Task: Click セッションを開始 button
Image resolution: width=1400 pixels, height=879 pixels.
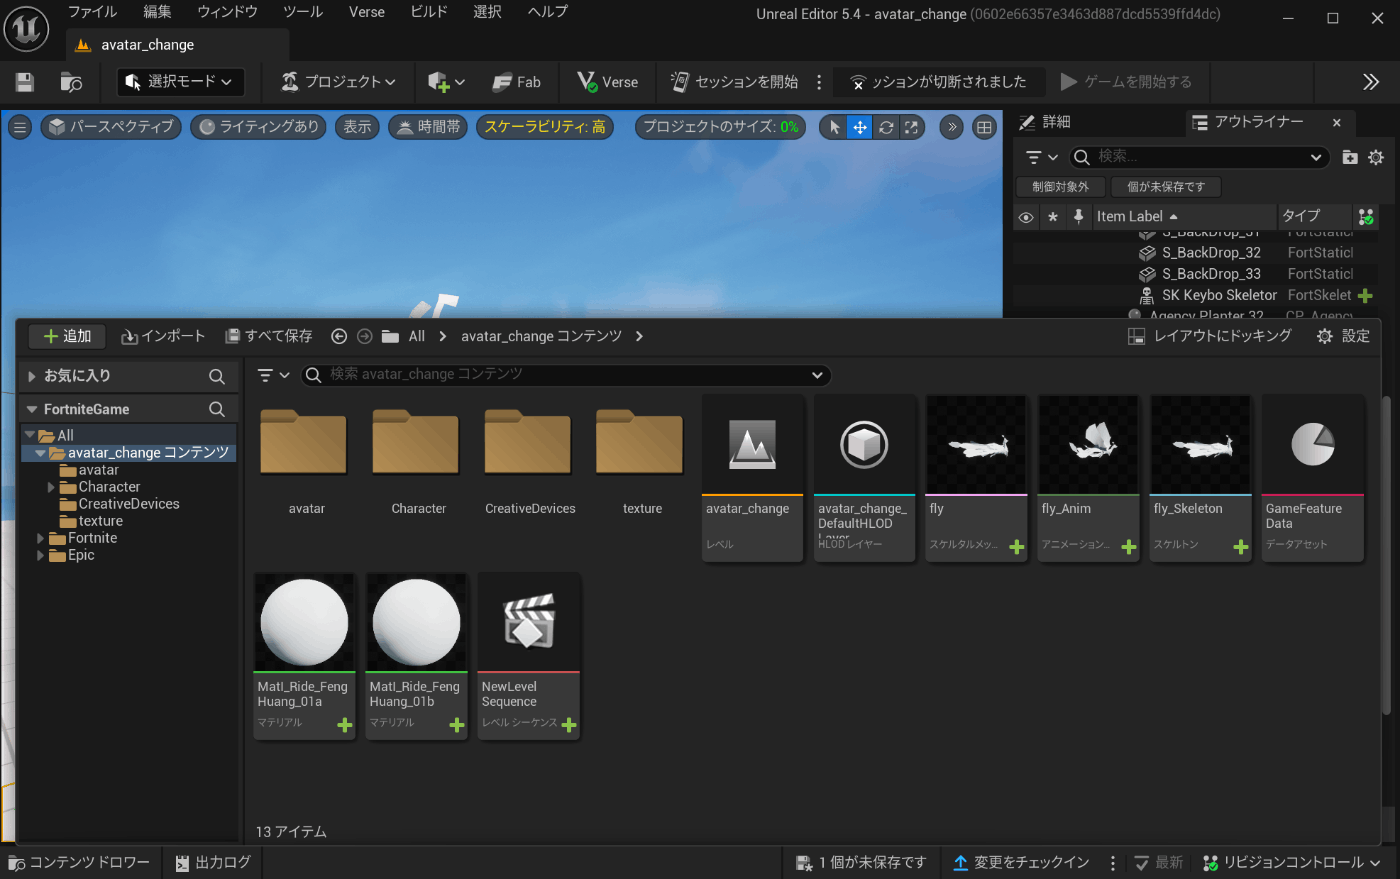Action: [x=735, y=82]
